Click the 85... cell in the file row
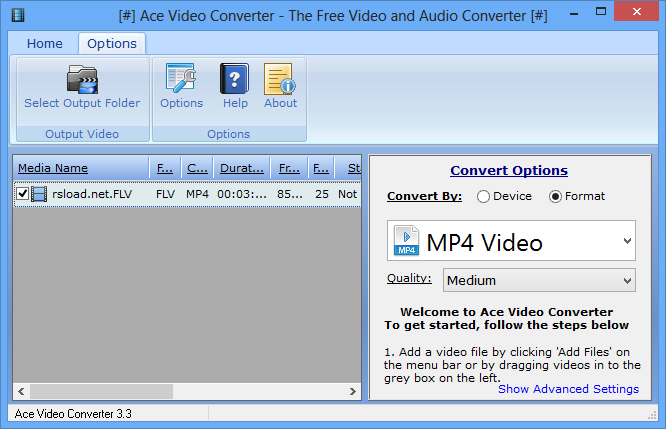The height and width of the screenshot is (429, 666). 290,194
